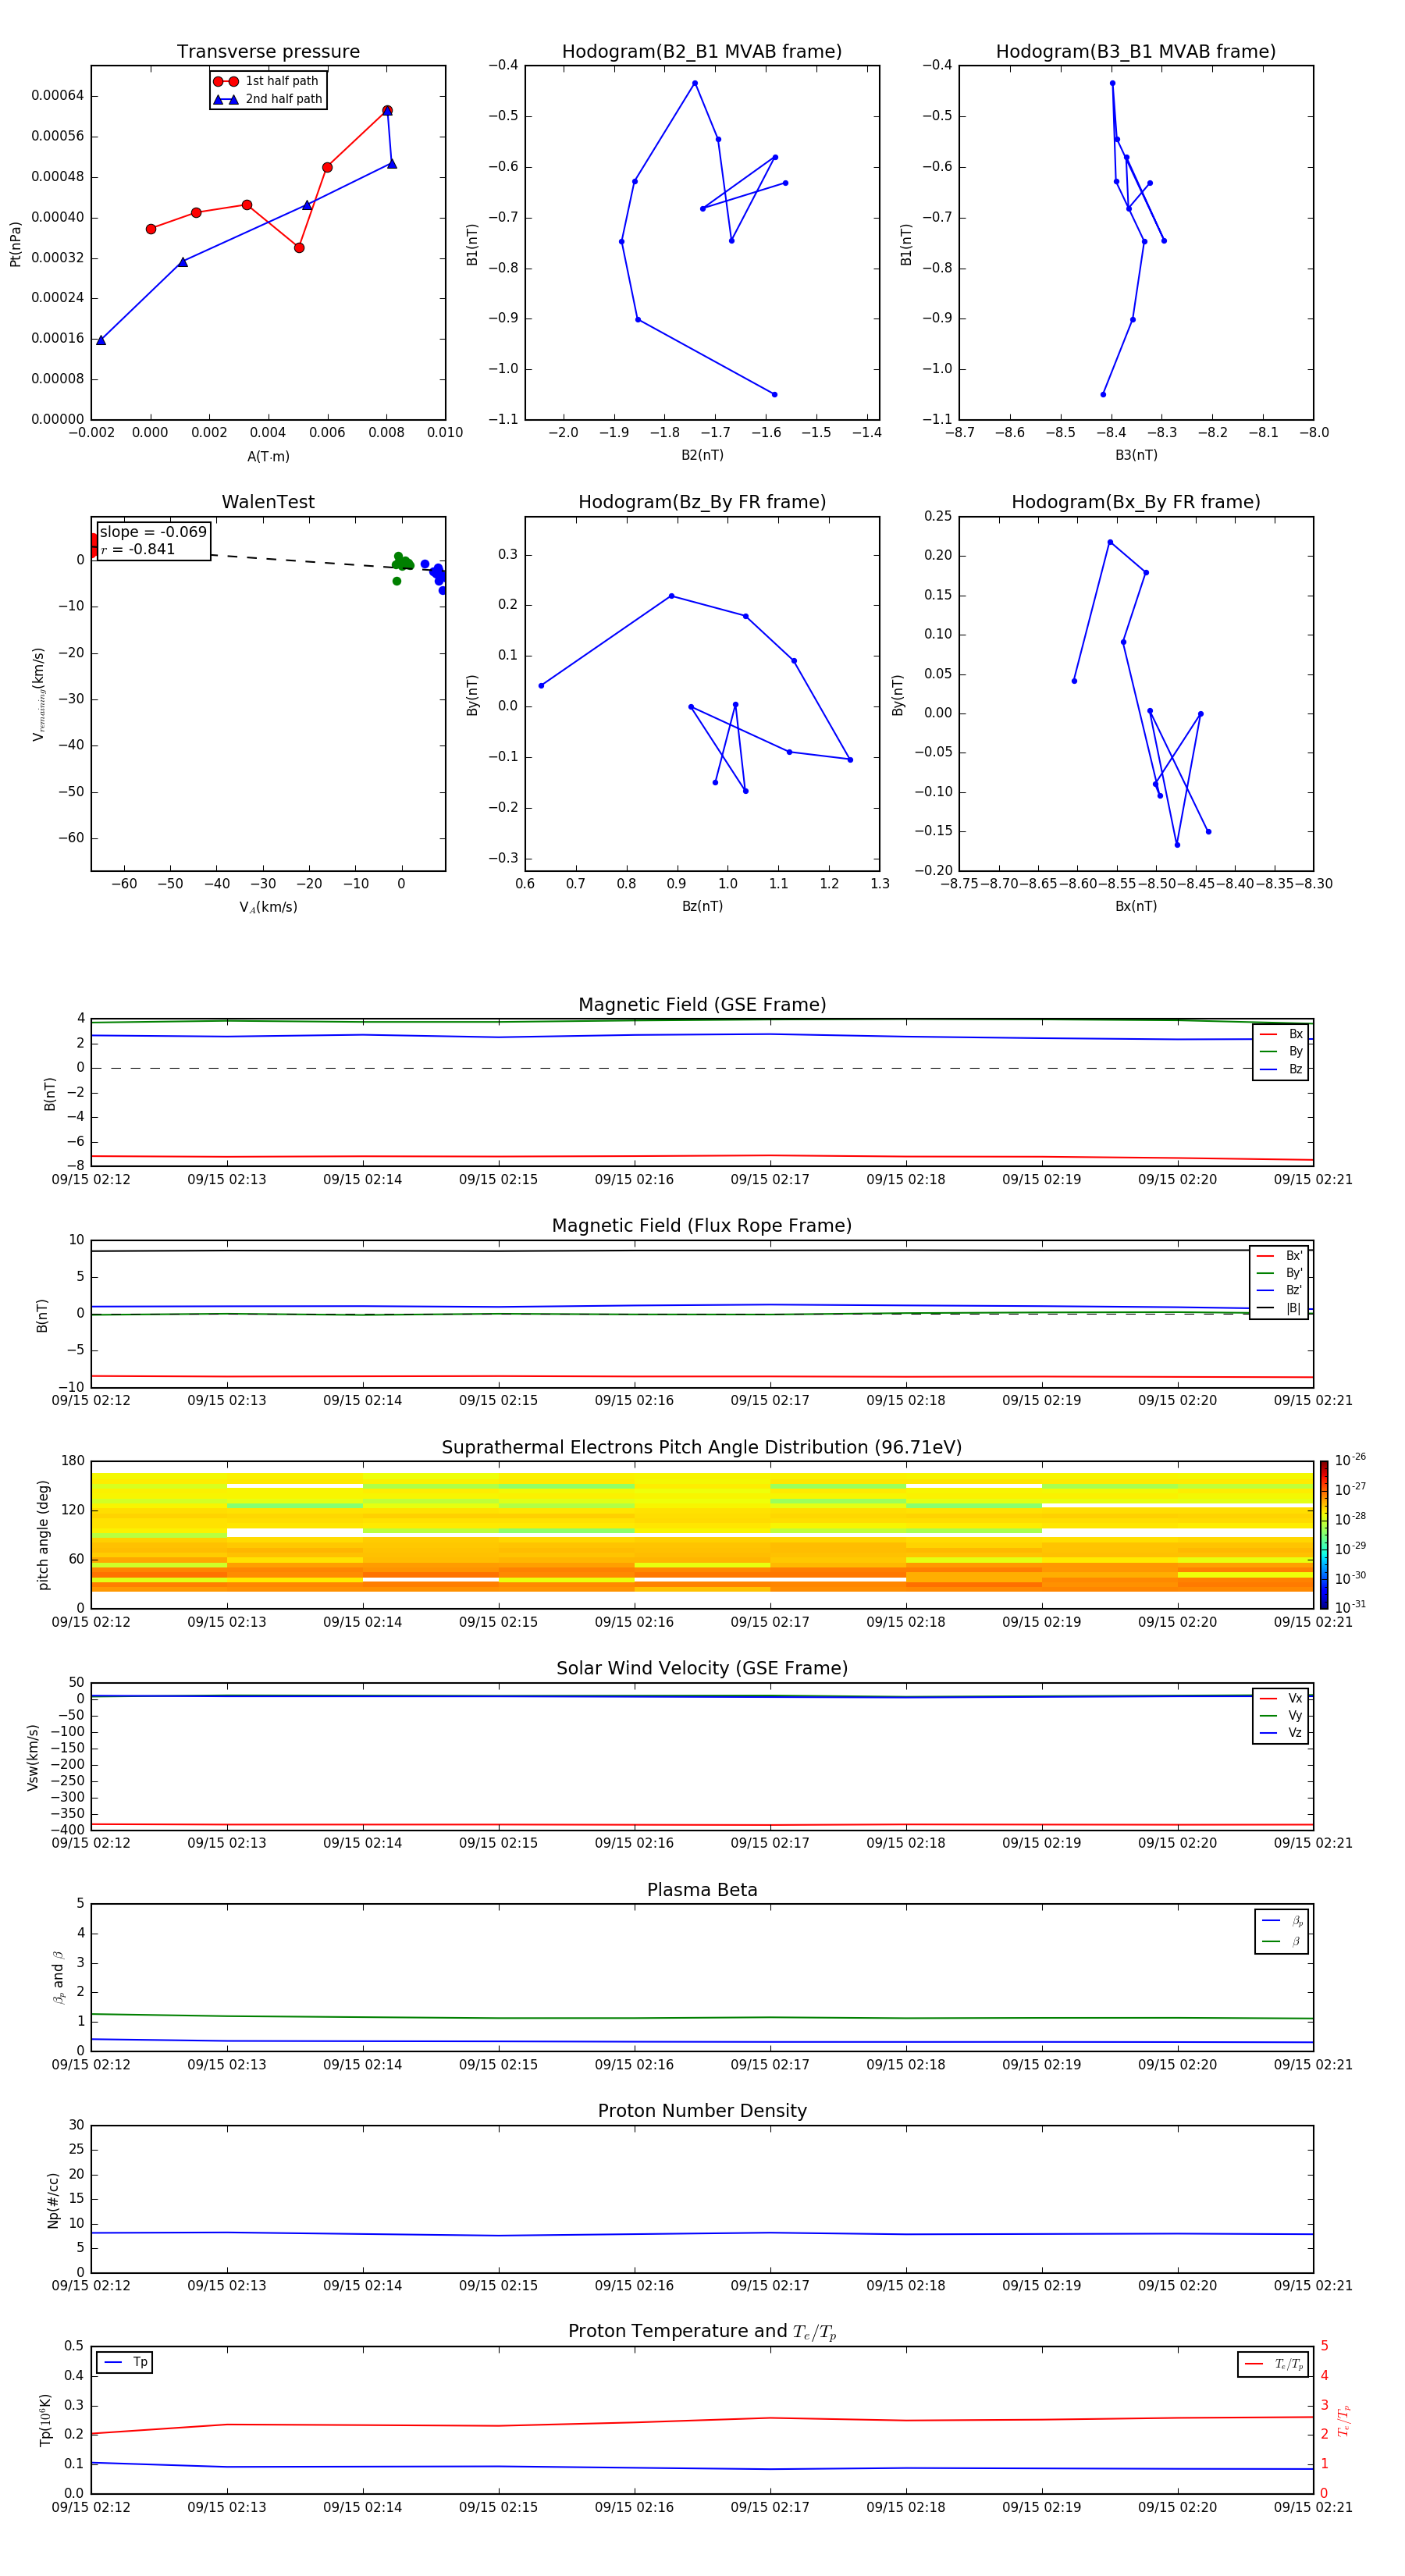Screen dimensions: 1405x2576
Task: Click the 'Proton Number Density' title
Action: [x=702, y=2111]
